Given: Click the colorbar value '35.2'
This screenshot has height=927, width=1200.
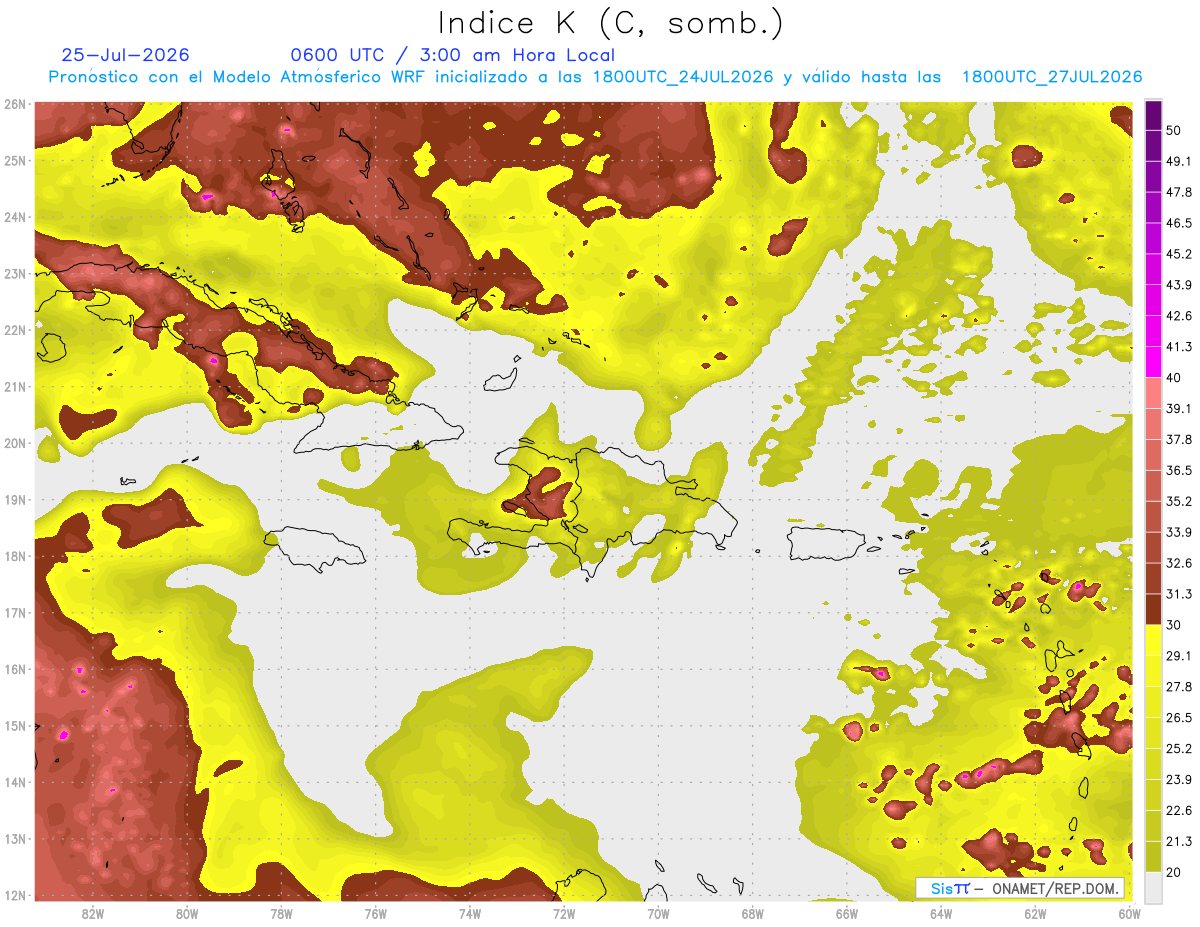Looking at the screenshot, I should click(x=1178, y=501).
